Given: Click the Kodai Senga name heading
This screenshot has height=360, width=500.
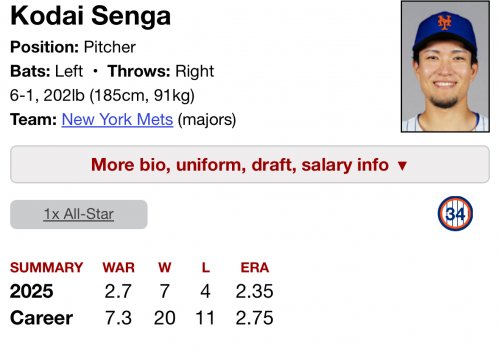Looking at the screenshot, I should click(x=91, y=16).
